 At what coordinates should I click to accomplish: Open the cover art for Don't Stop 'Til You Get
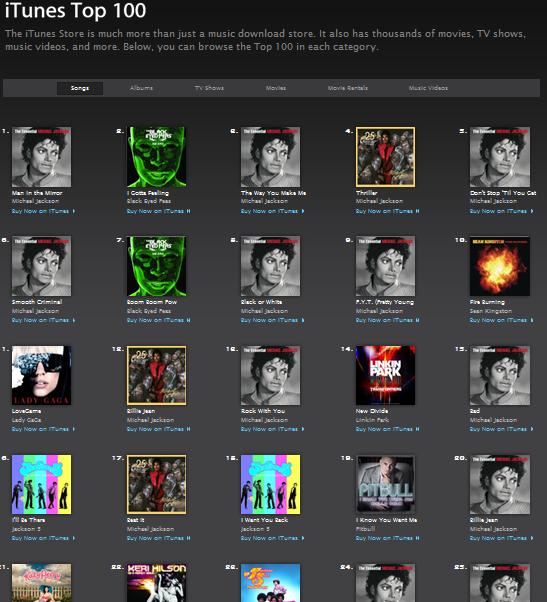tap(500, 157)
